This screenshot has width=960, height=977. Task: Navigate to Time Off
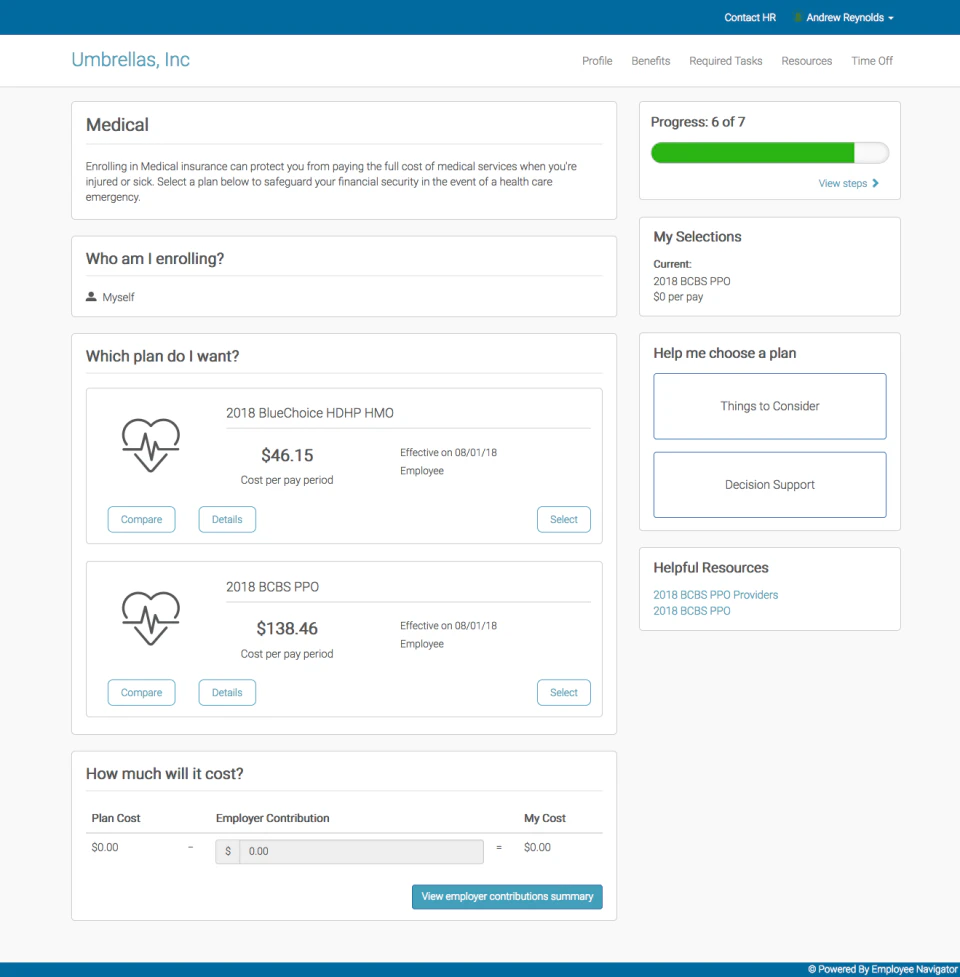click(x=871, y=61)
